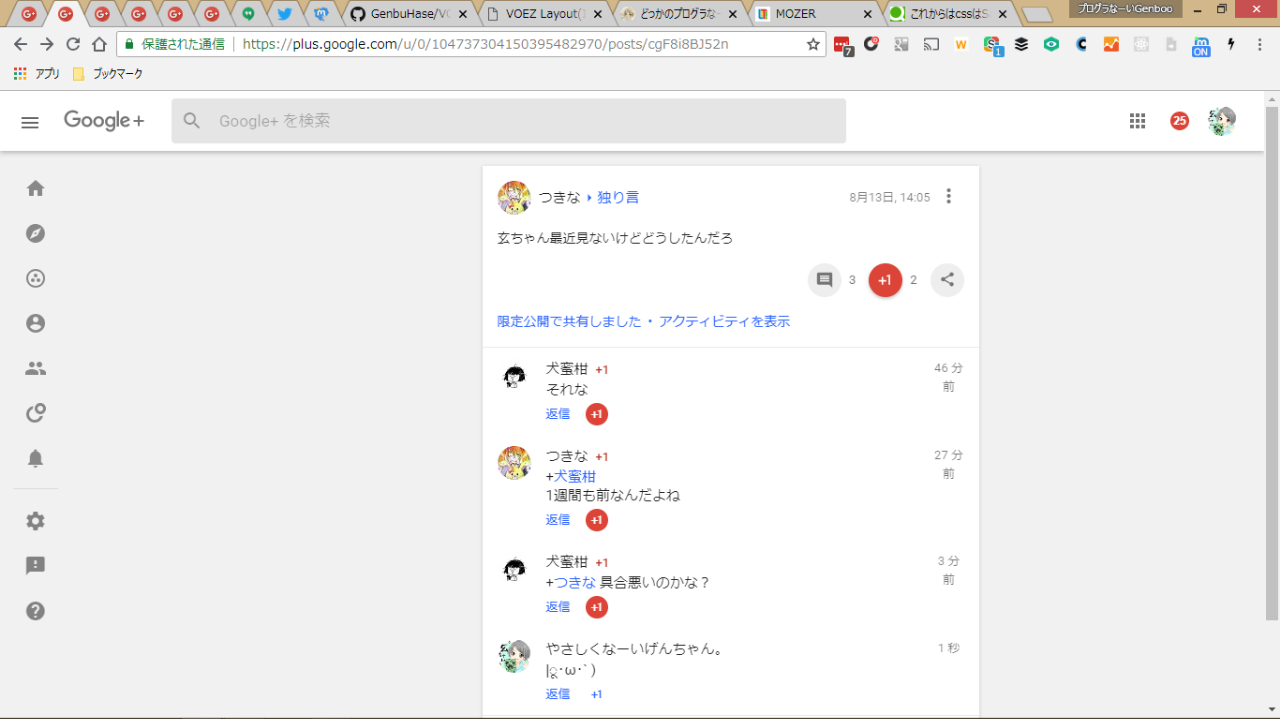This screenshot has width=1280, height=719.
Task: Open the hamburger main menu
Action: tap(30, 121)
